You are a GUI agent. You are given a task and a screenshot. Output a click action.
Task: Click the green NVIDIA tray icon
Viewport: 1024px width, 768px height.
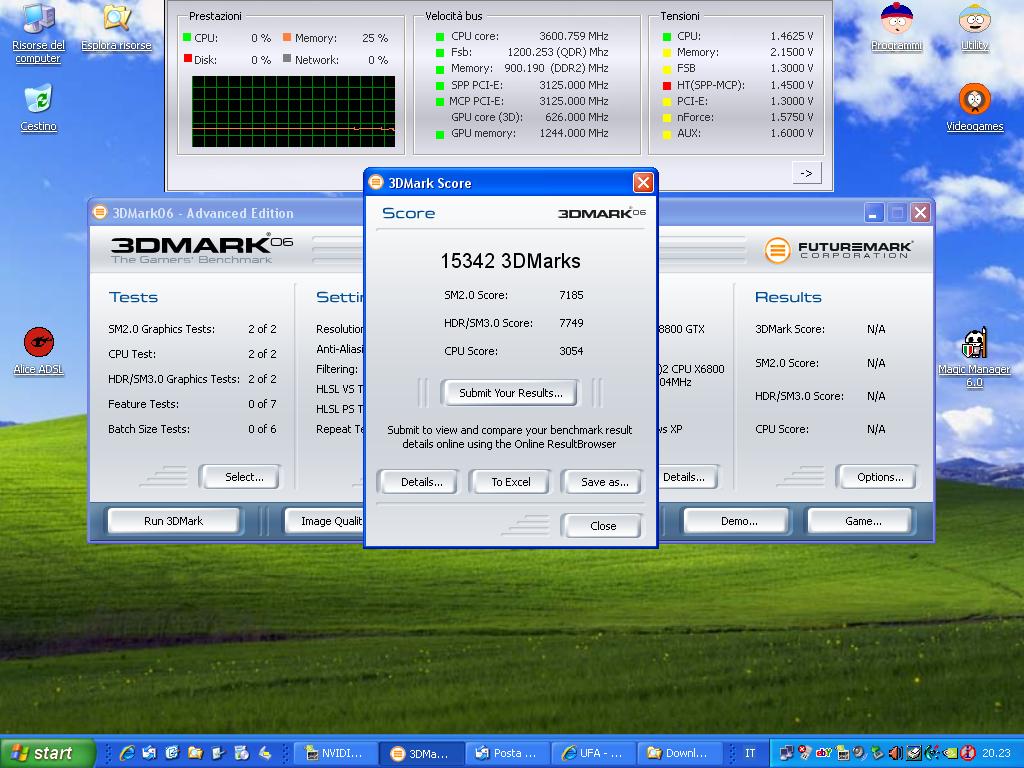click(950, 753)
